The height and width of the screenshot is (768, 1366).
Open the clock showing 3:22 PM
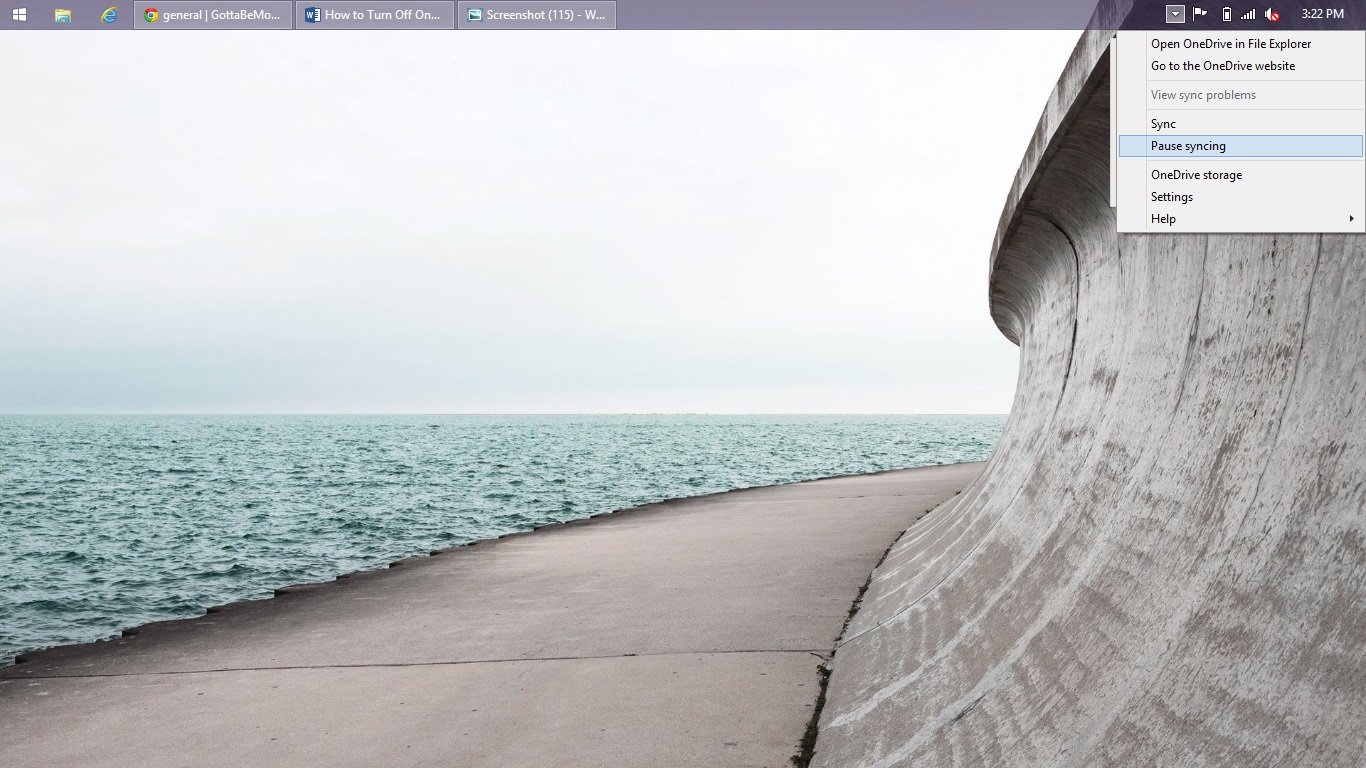click(1323, 14)
